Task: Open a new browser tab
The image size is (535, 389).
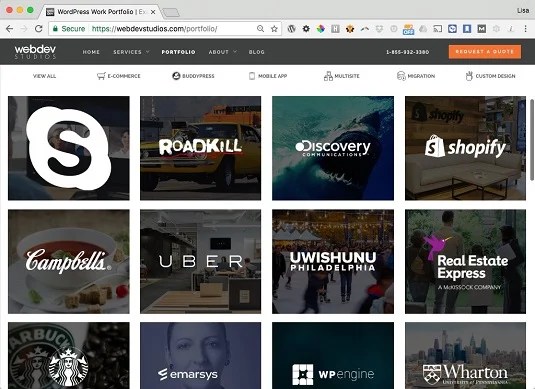Action: [x=171, y=13]
